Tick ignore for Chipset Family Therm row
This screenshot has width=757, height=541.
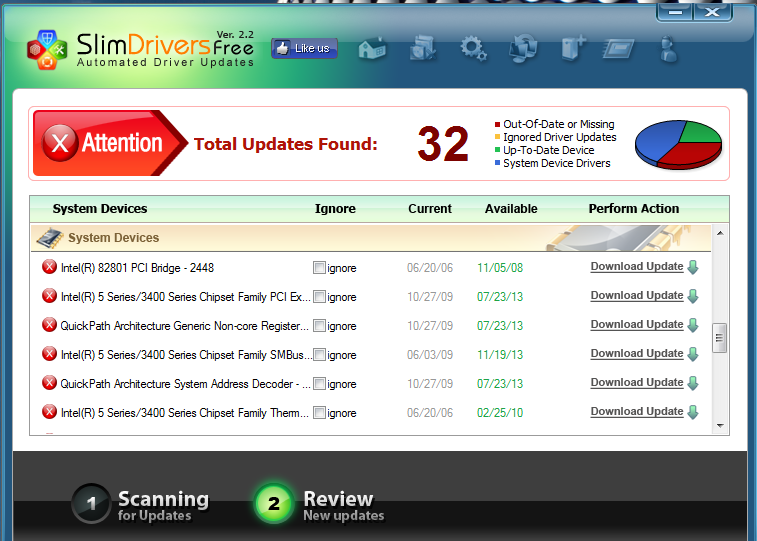(319, 412)
